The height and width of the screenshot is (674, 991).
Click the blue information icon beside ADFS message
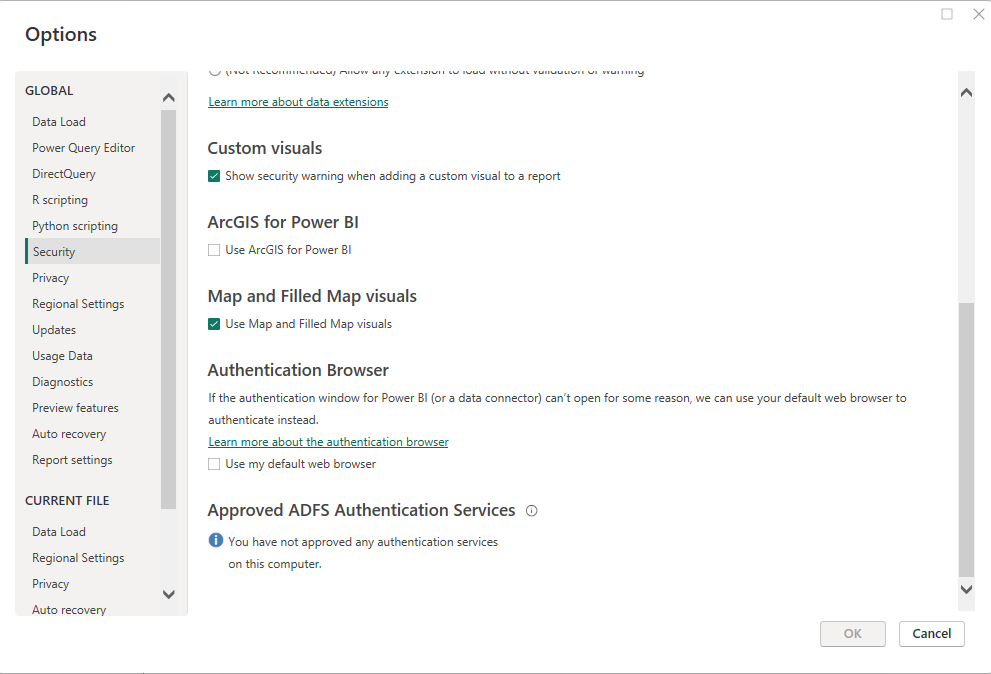216,541
